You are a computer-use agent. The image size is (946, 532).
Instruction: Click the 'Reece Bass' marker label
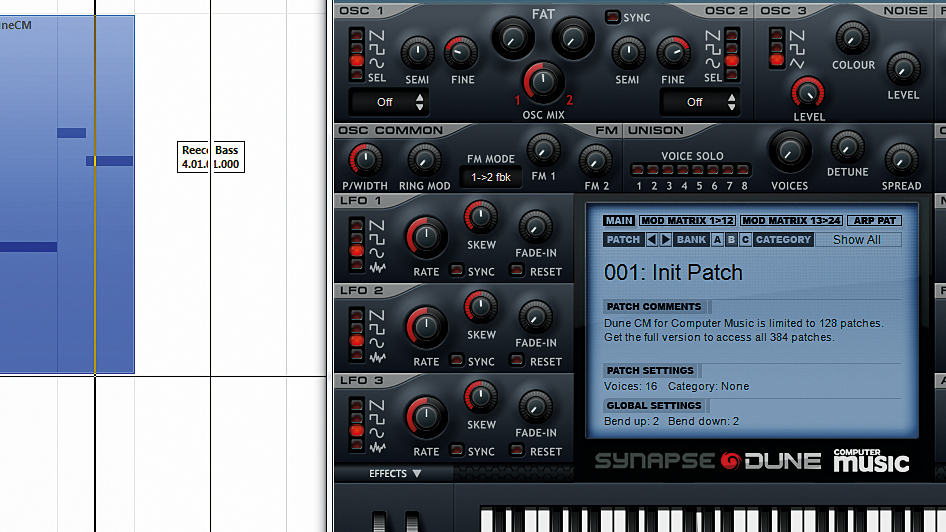(211, 157)
